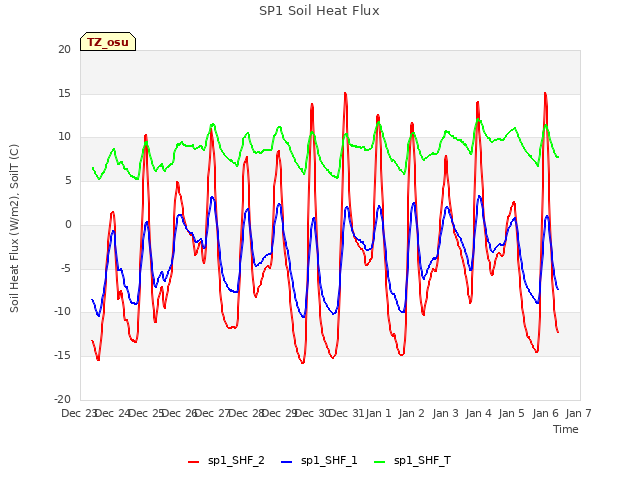640x480 pixels.
Task: Click the 20 y-axis tick label
Action: 64,49
